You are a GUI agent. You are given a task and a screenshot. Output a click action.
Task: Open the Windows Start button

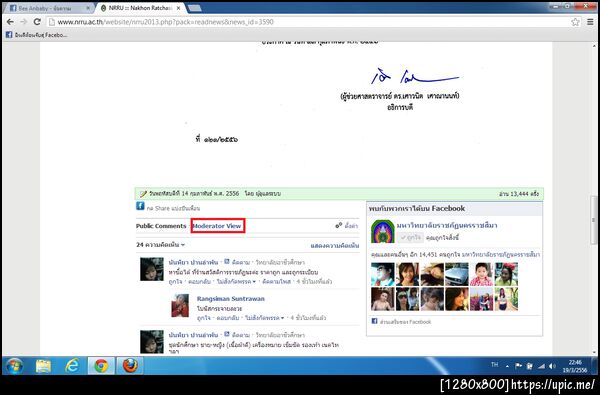coord(14,366)
